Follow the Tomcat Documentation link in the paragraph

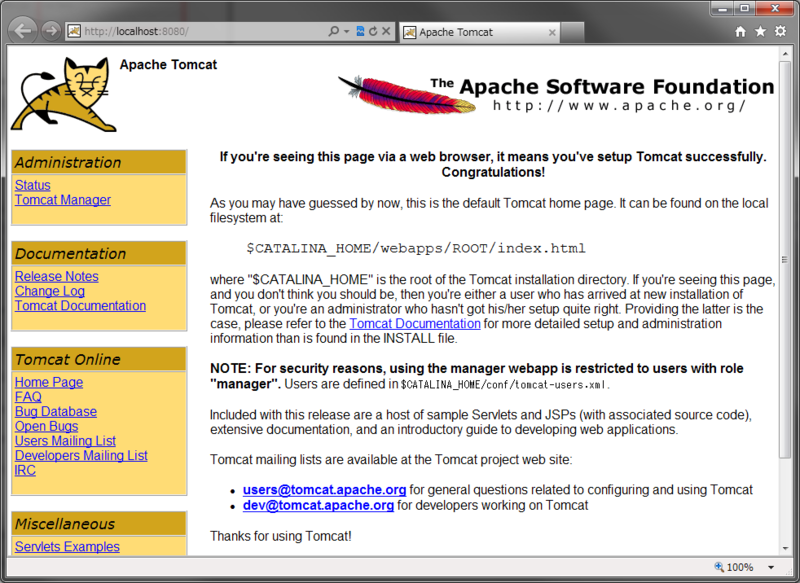[415, 324]
